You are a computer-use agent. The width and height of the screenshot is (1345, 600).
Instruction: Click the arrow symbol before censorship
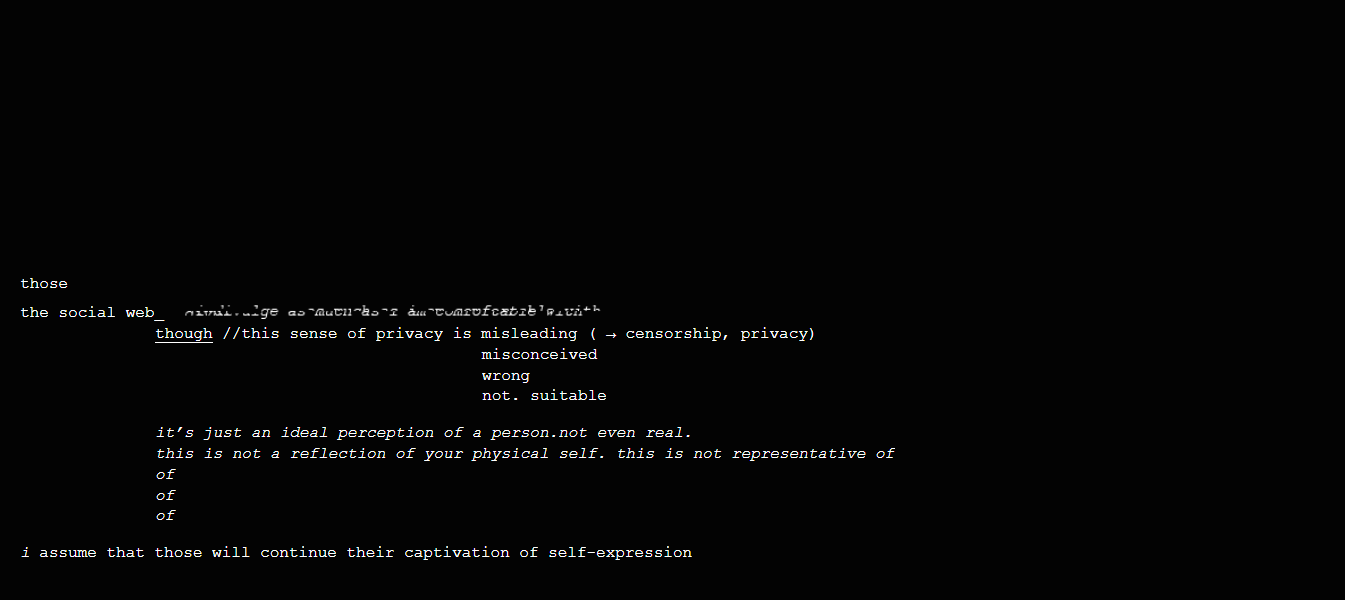(611, 334)
